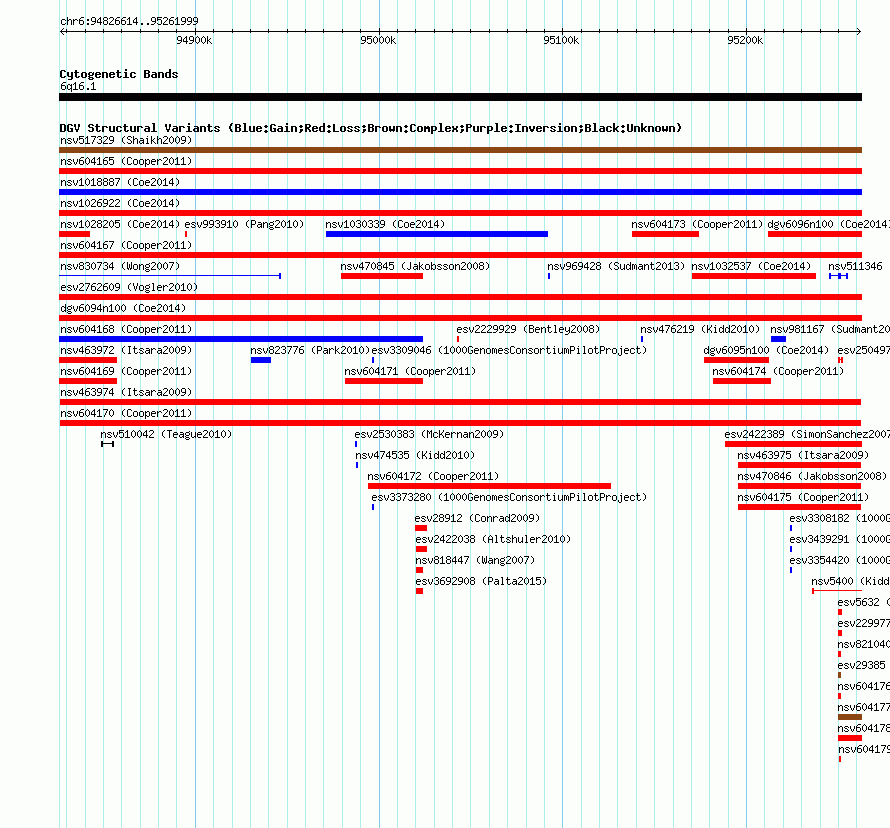The image size is (890, 828).
Task: Click nsv463972 (Itsara2009) label
Action: point(126,350)
